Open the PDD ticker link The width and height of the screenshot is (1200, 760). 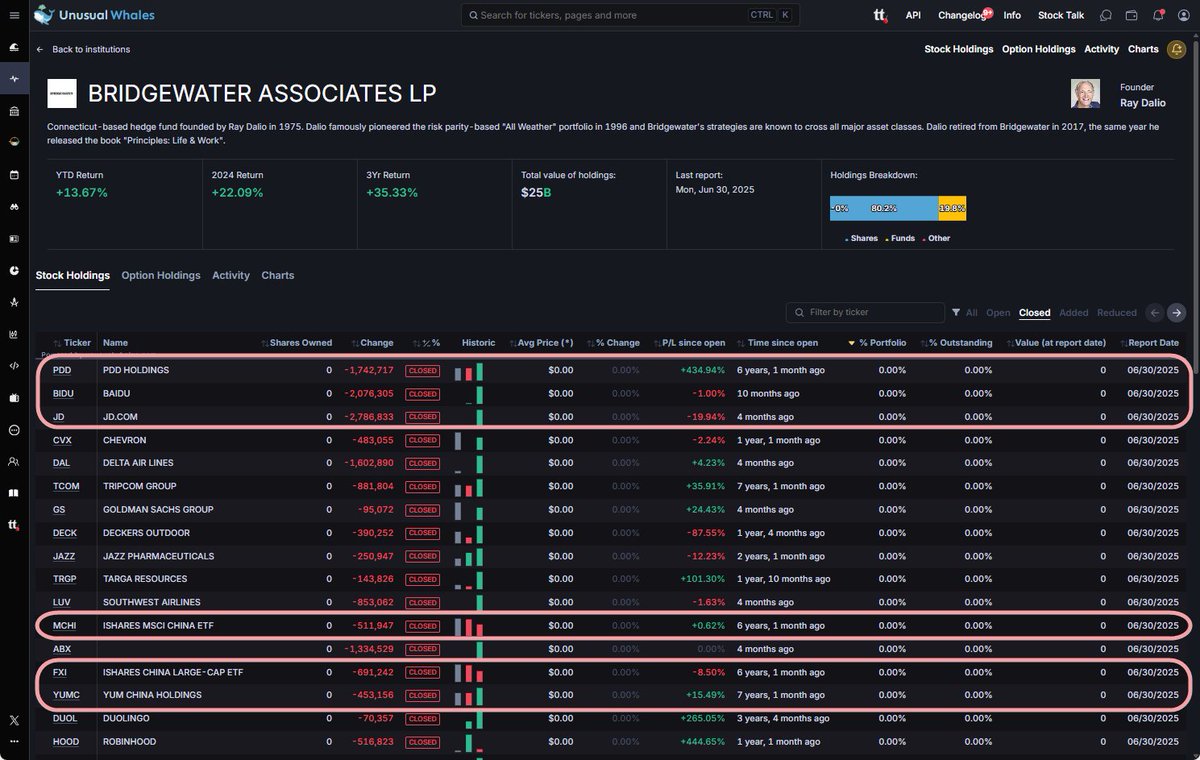[62, 370]
